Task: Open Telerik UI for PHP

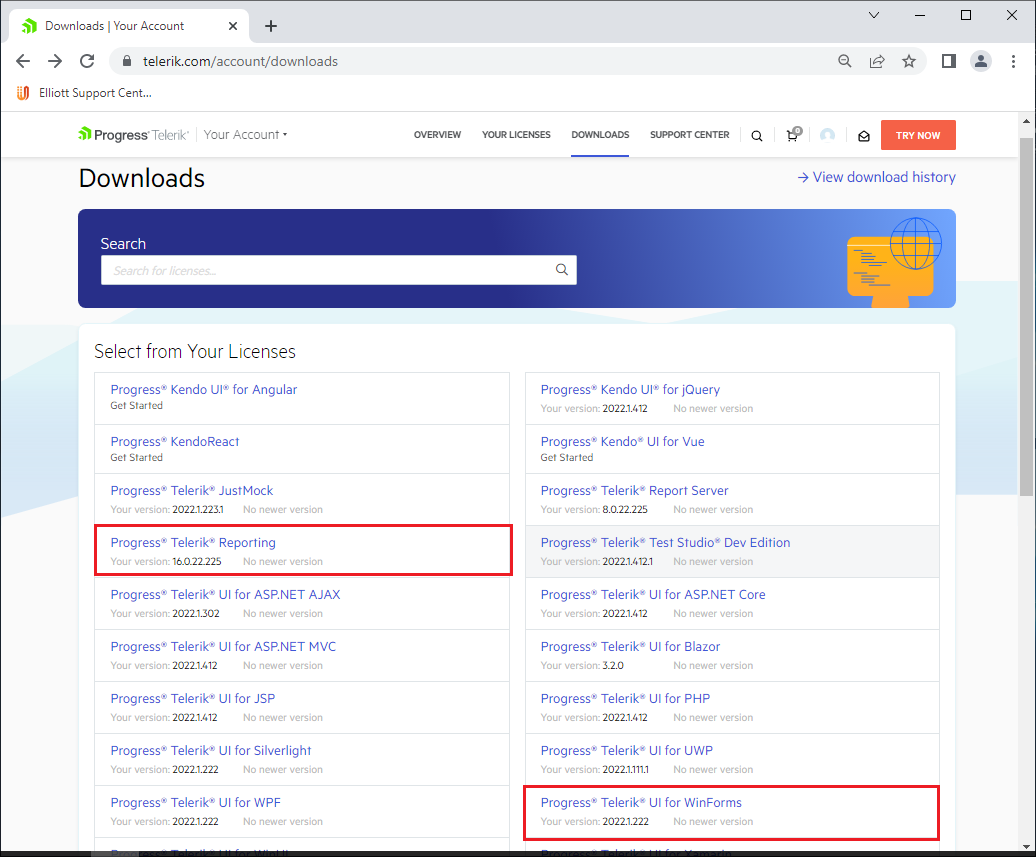Action: (x=625, y=699)
